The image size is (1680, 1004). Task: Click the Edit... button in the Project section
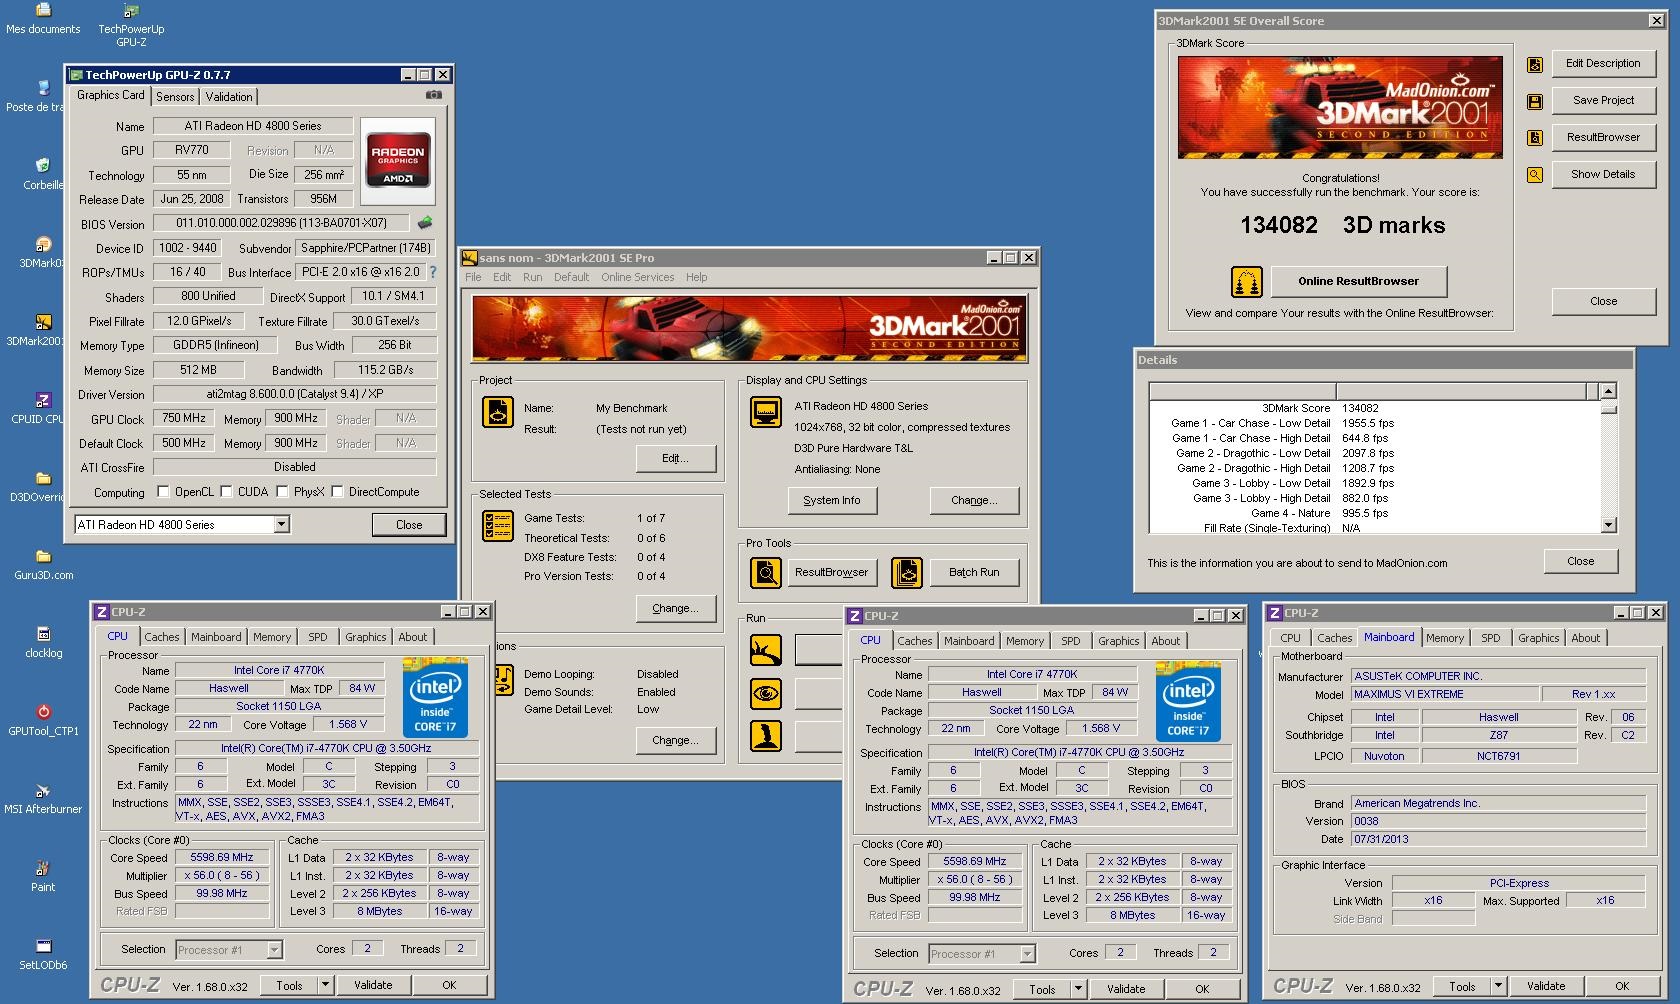pos(676,458)
